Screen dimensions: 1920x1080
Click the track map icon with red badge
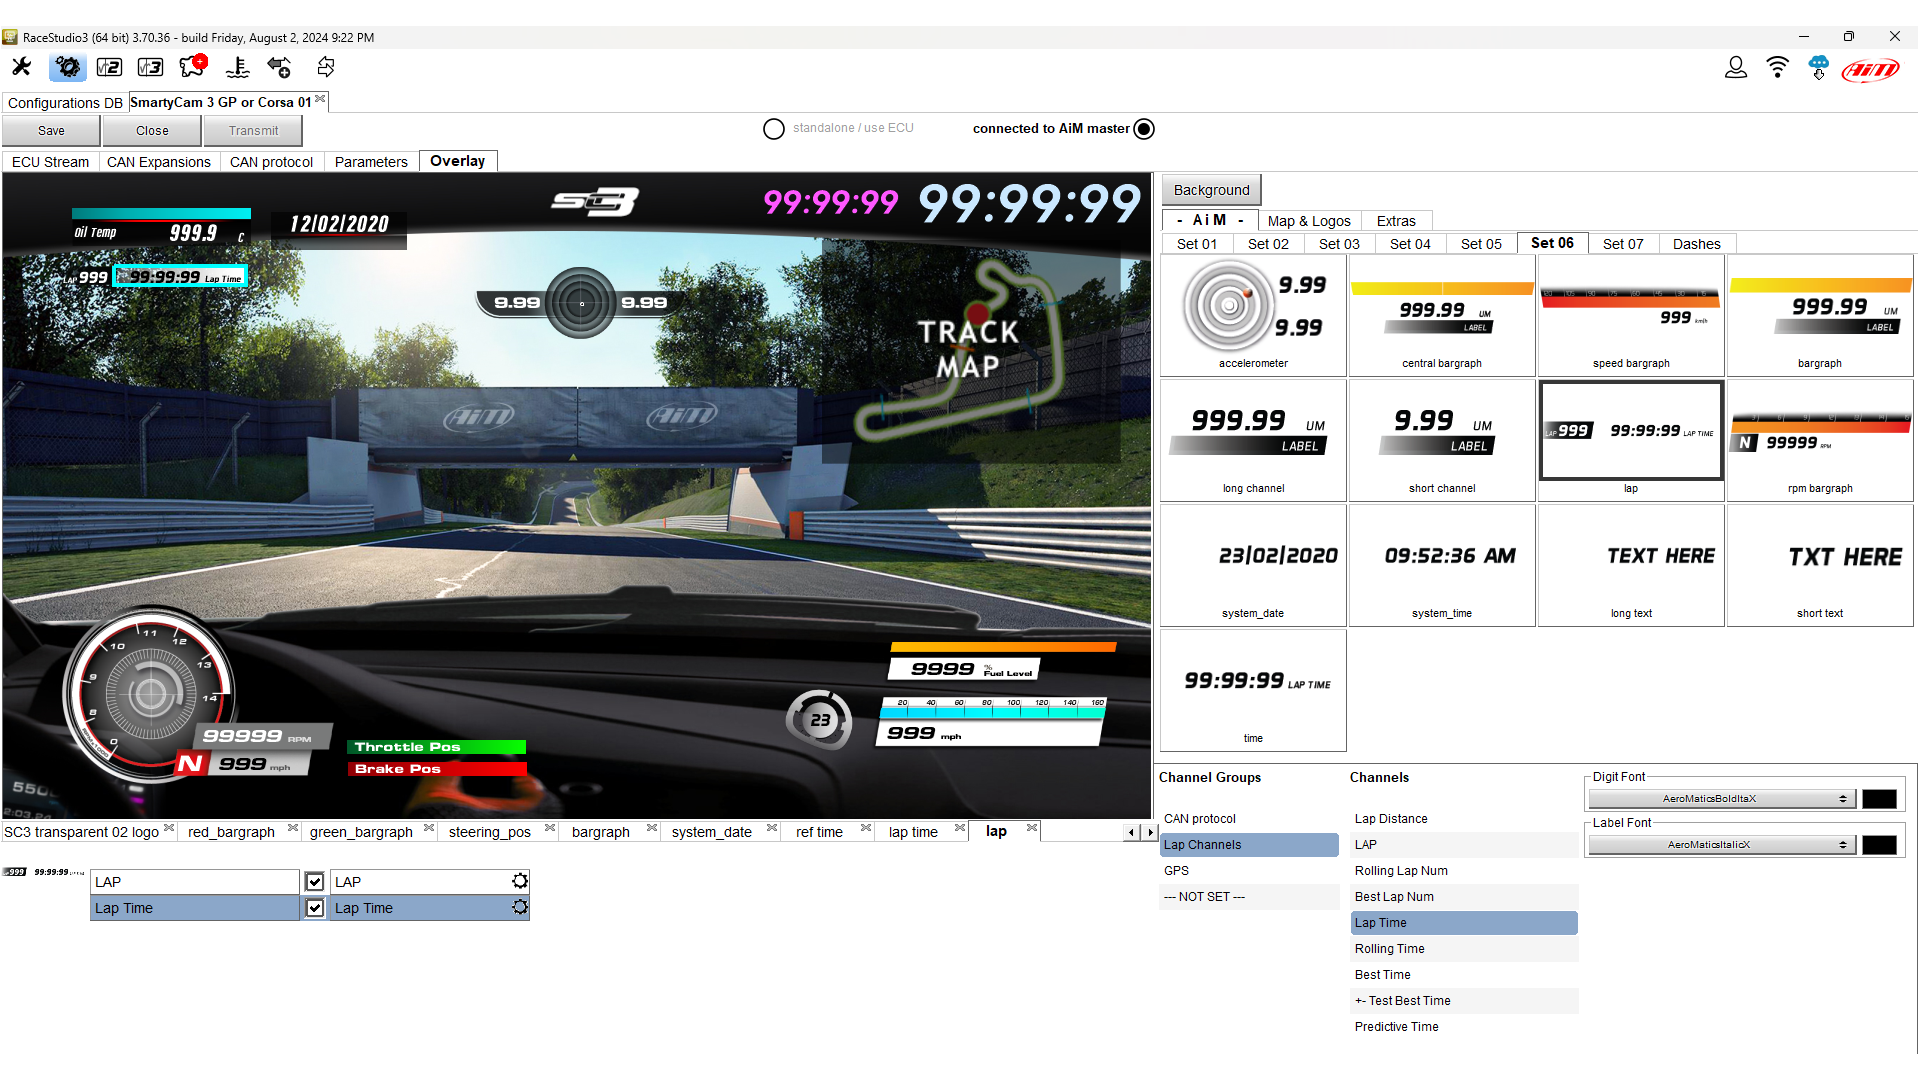coord(190,67)
